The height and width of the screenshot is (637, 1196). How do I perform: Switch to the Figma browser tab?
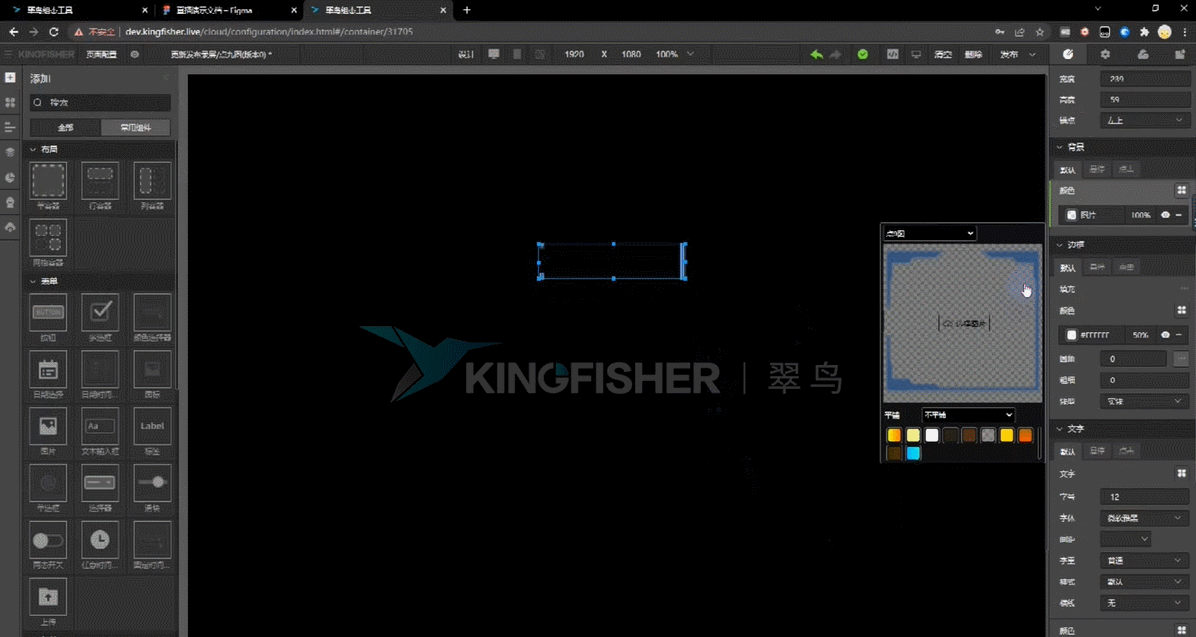229,11
